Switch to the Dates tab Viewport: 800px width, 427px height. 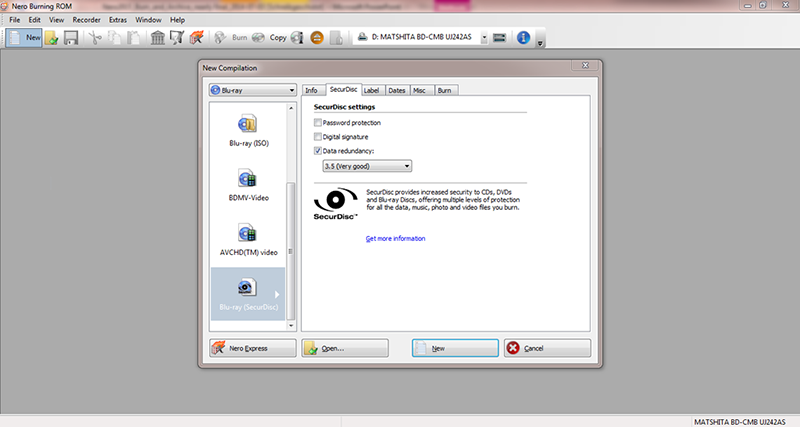click(396, 90)
